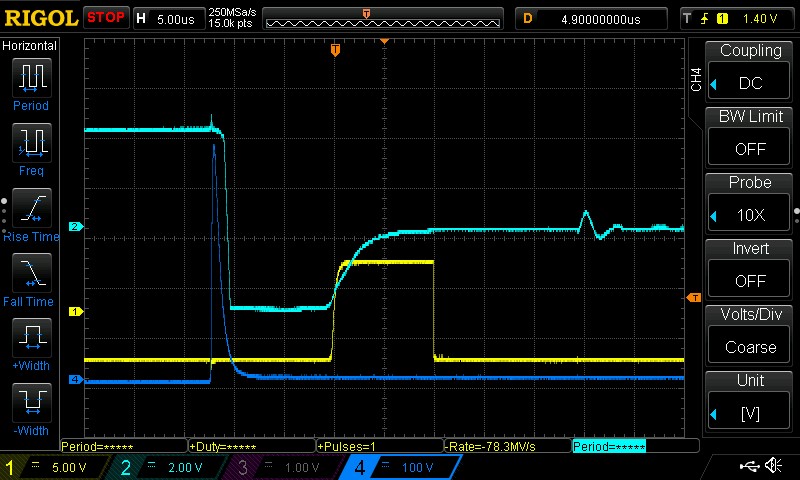Select channel 4 tab at 100 V
The height and width of the screenshot is (480, 800).
click(398, 467)
